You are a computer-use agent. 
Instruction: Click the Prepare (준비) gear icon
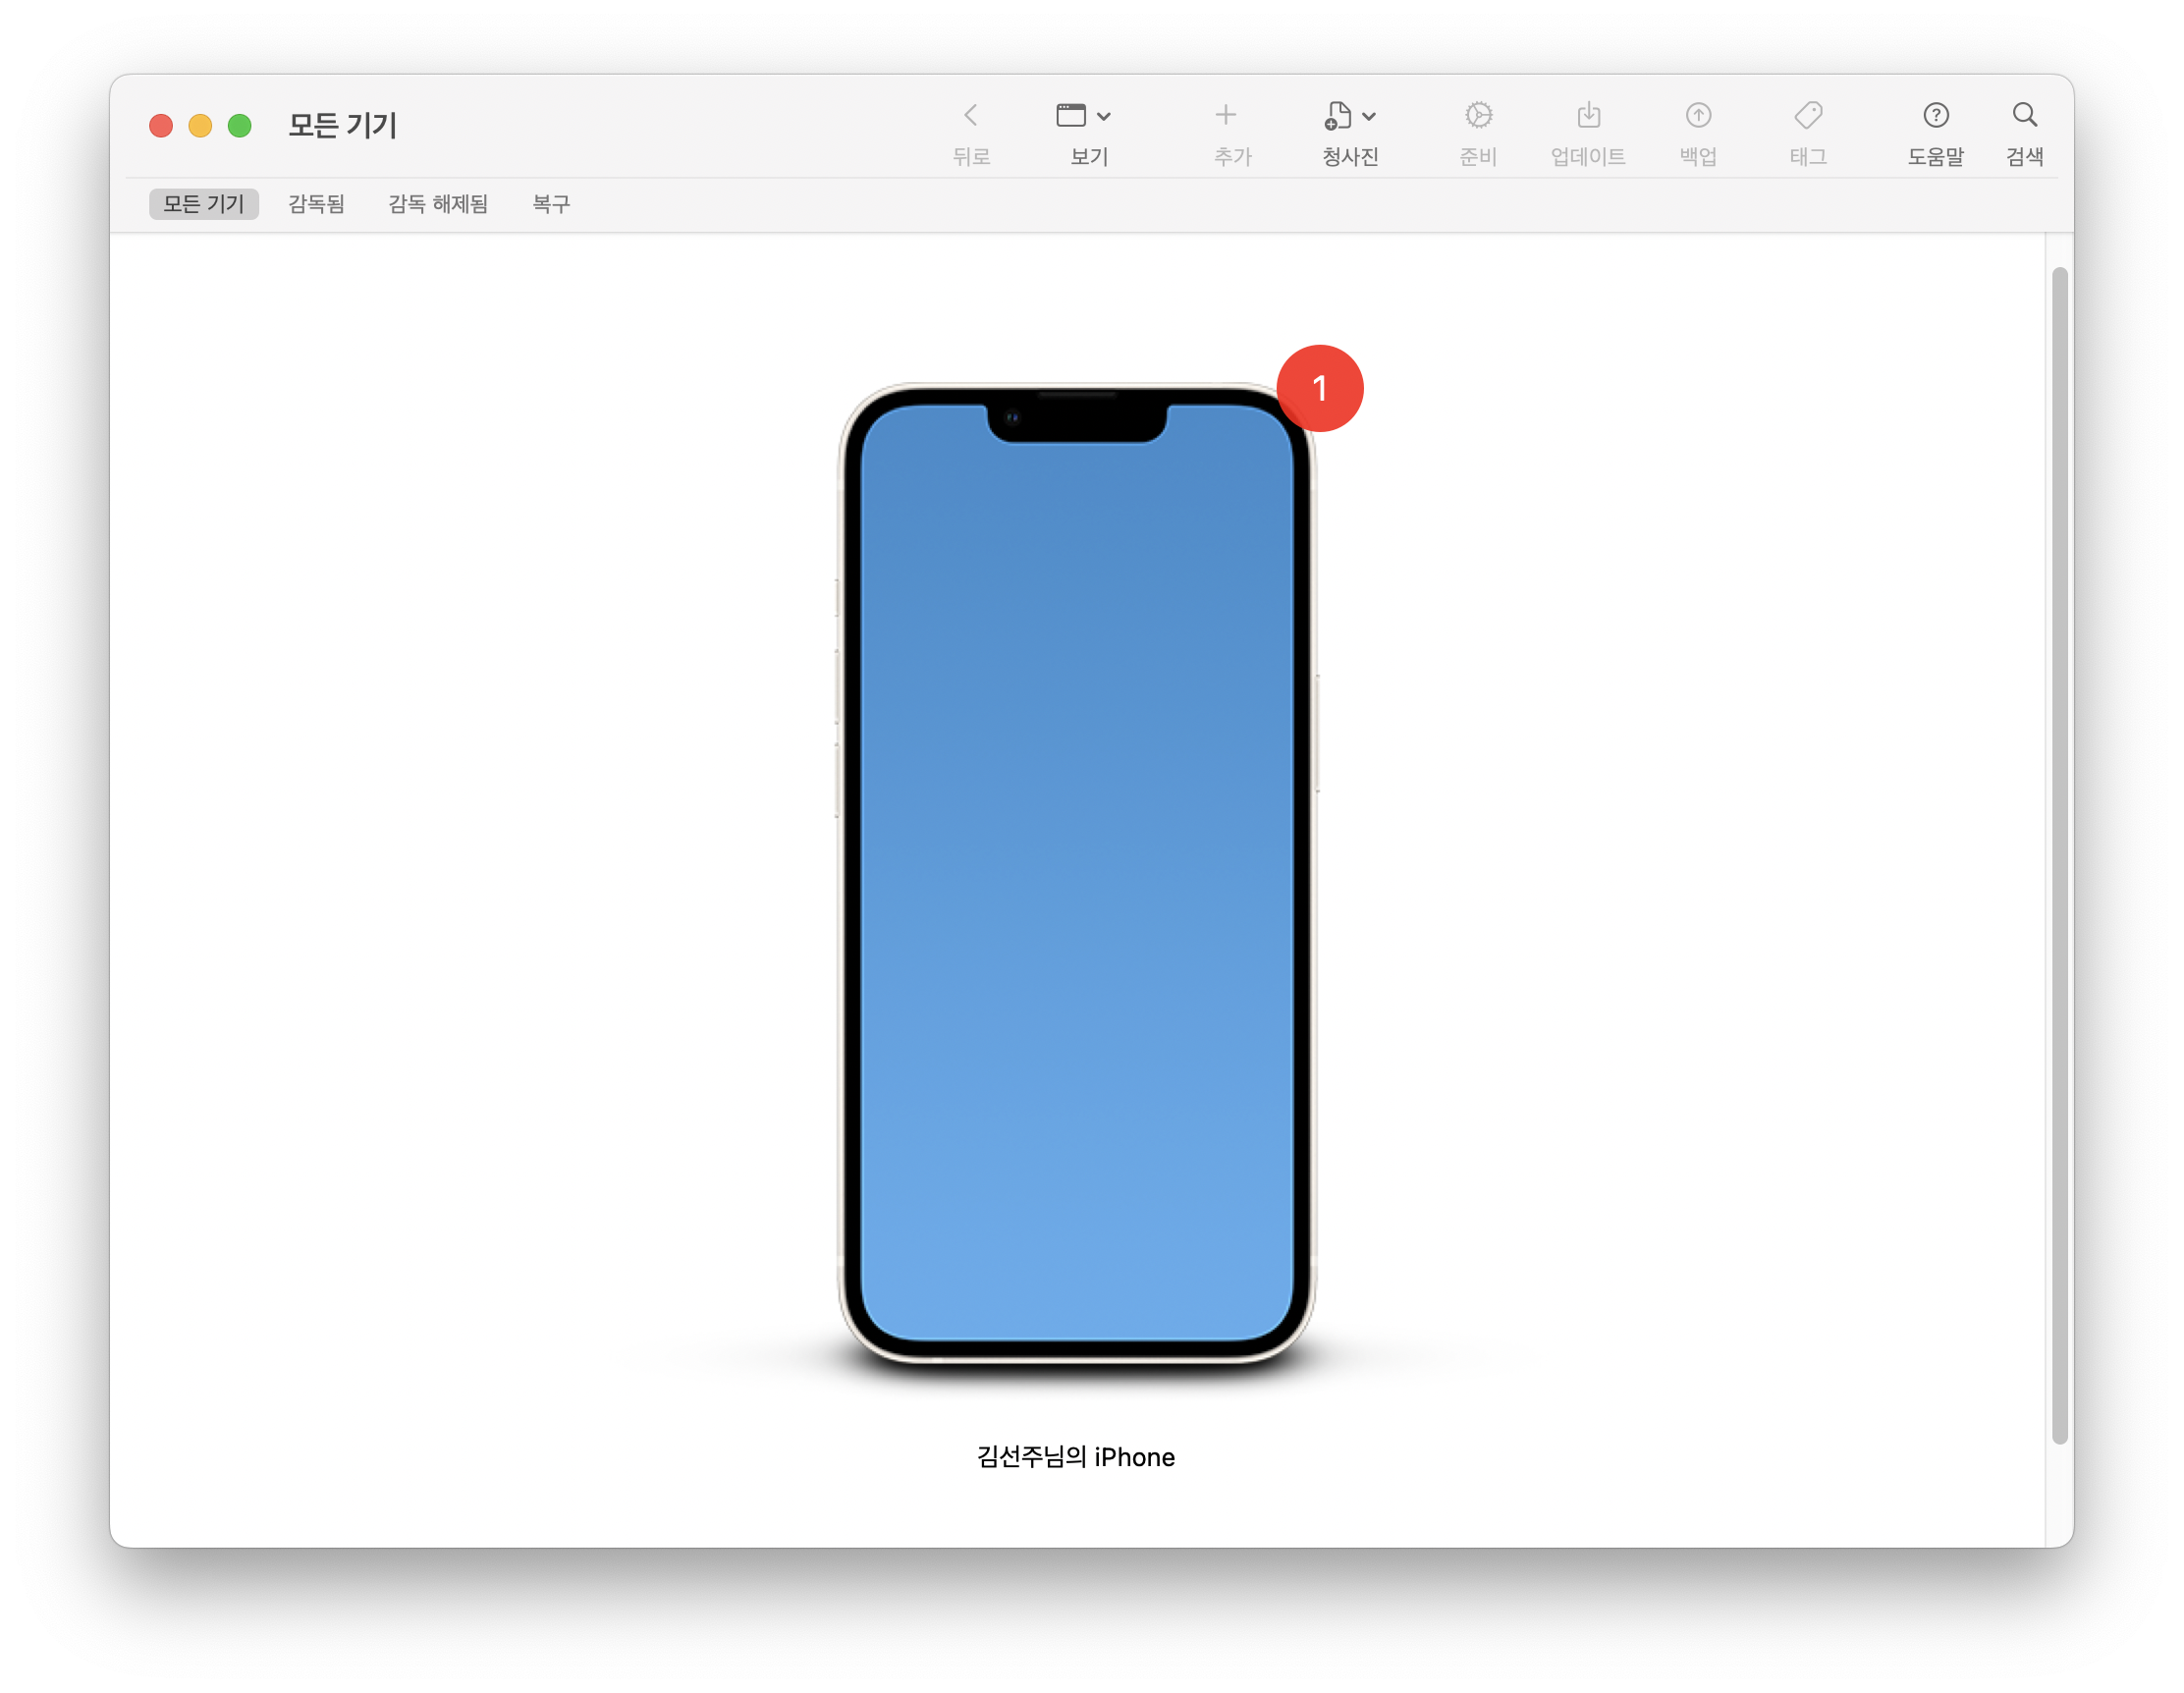pos(1478,115)
